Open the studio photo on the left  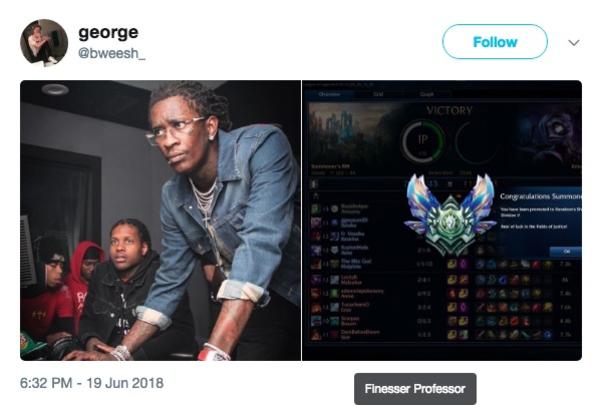coord(160,220)
